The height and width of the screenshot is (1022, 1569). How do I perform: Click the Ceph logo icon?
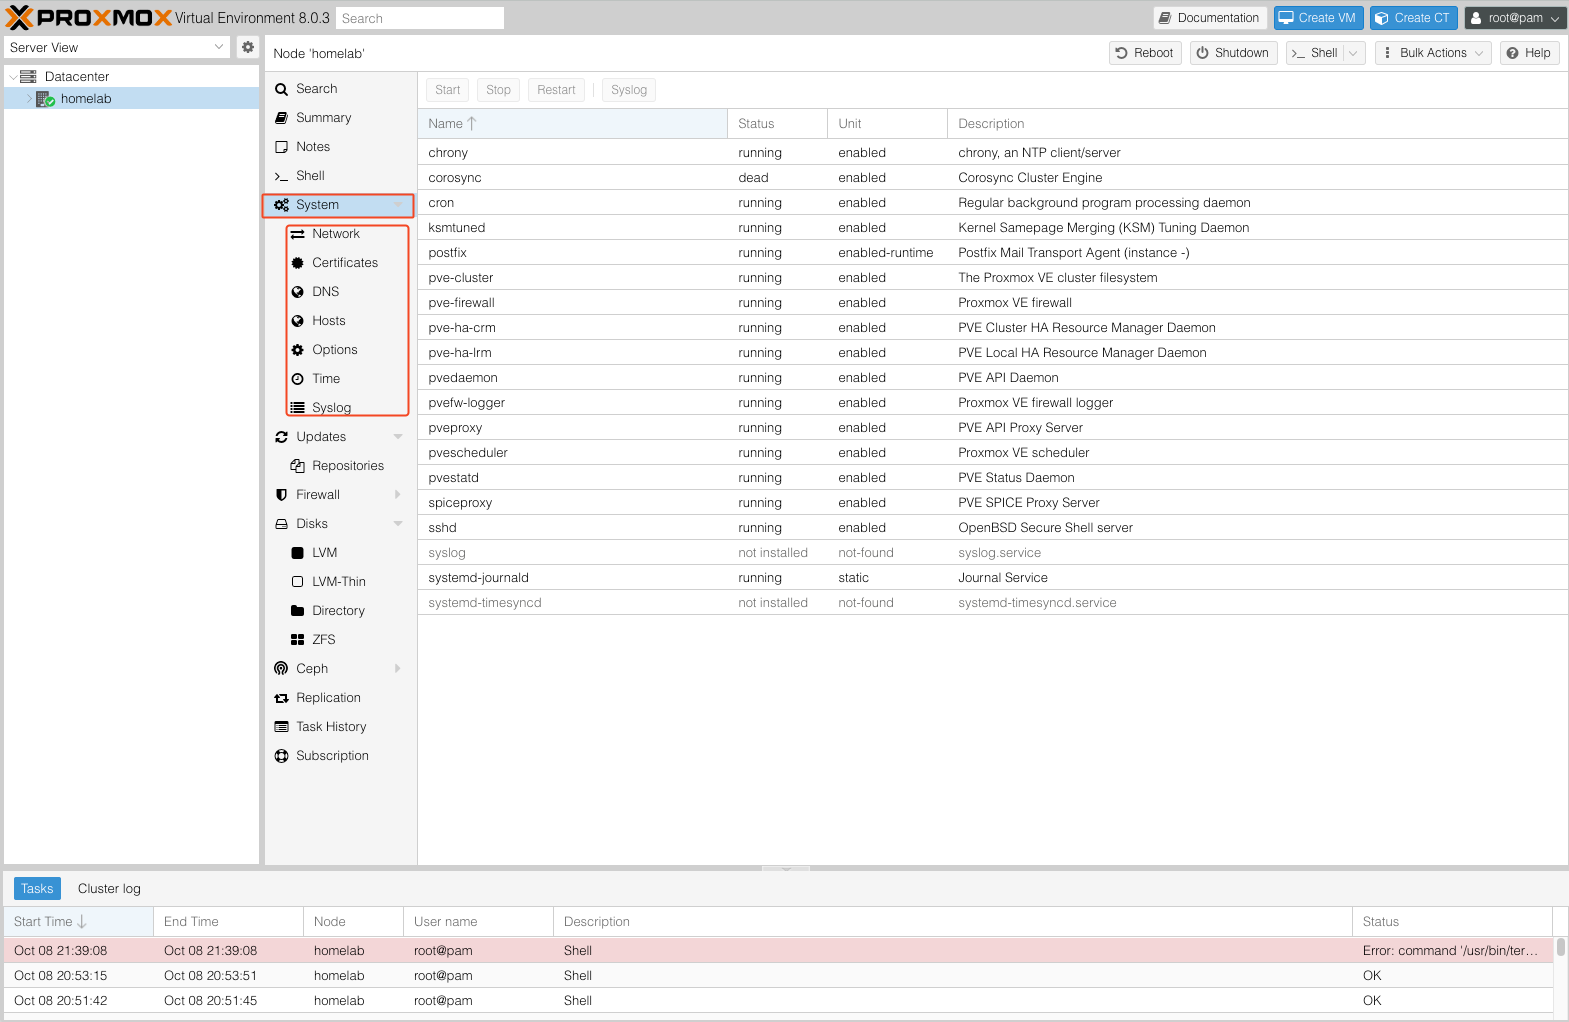tap(282, 669)
